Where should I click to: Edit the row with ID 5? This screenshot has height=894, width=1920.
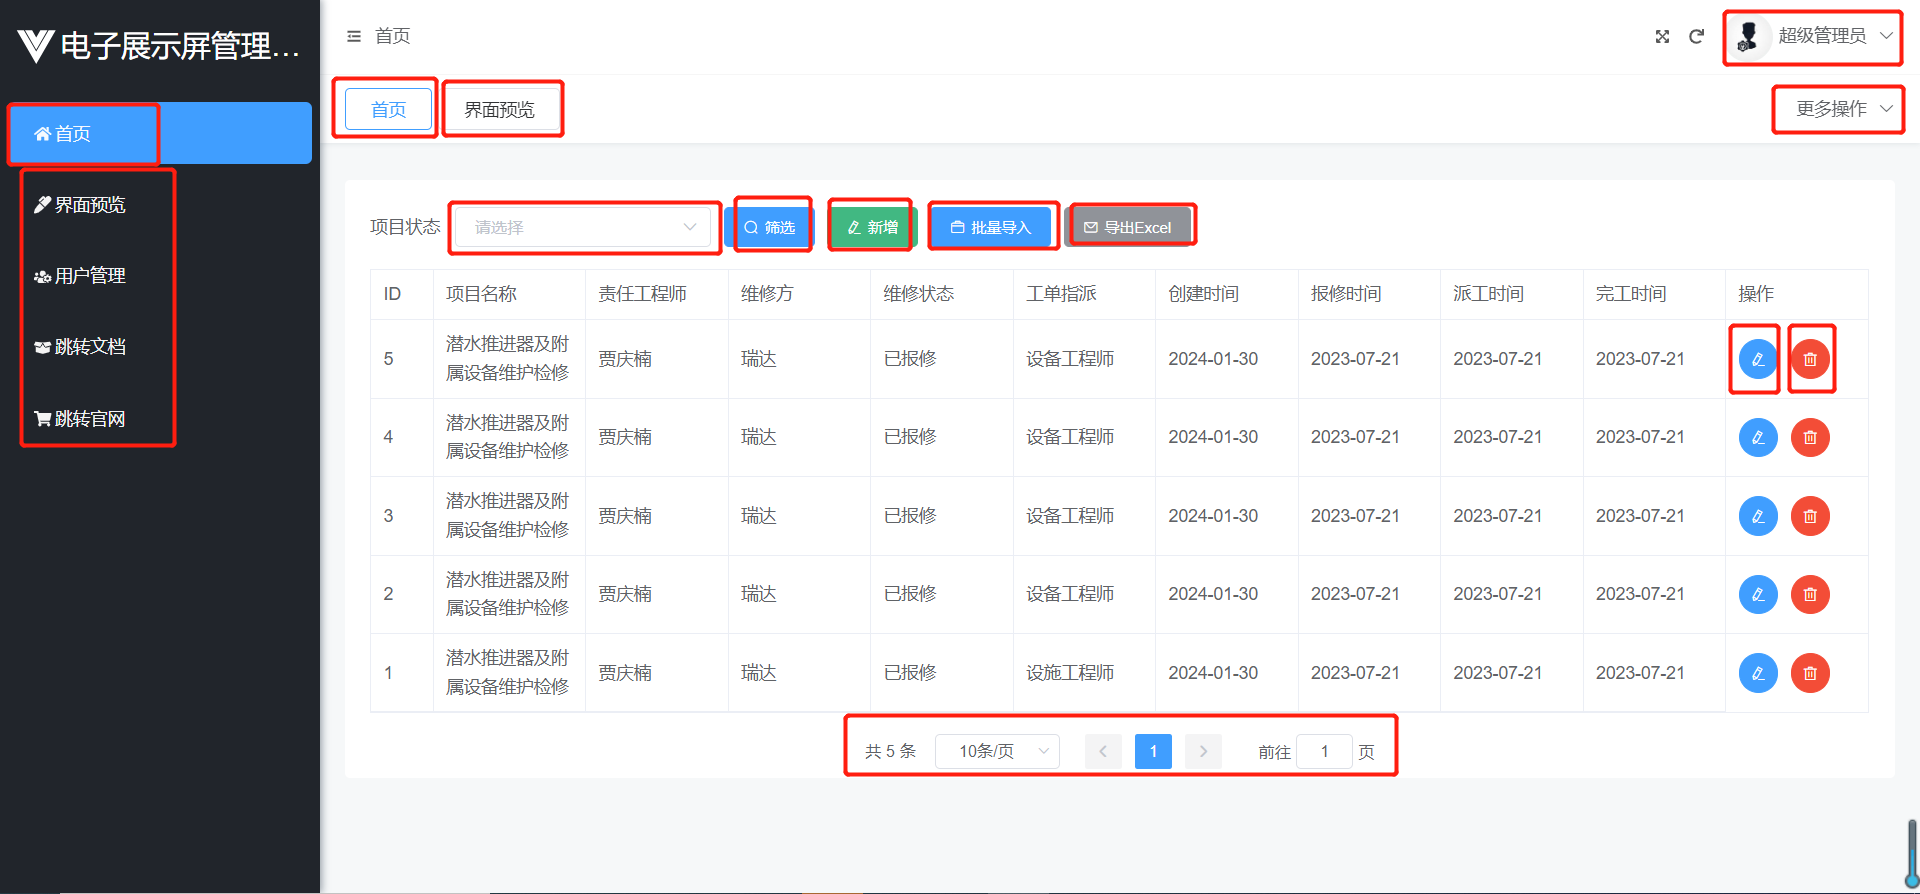point(1757,359)
